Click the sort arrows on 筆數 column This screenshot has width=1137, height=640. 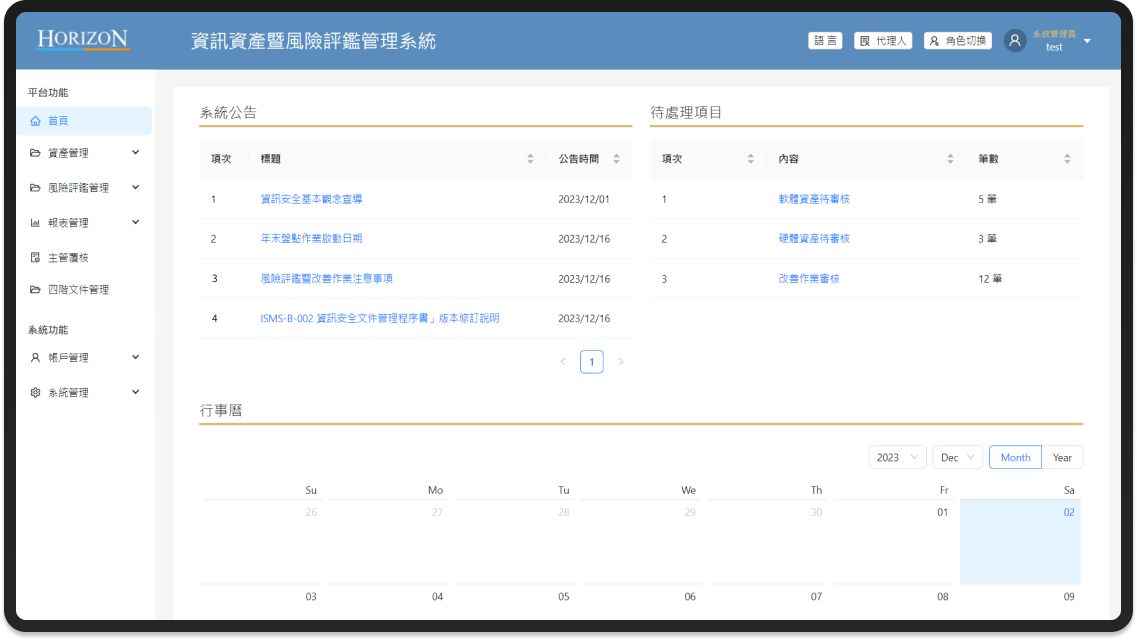tap(1067, 159)
